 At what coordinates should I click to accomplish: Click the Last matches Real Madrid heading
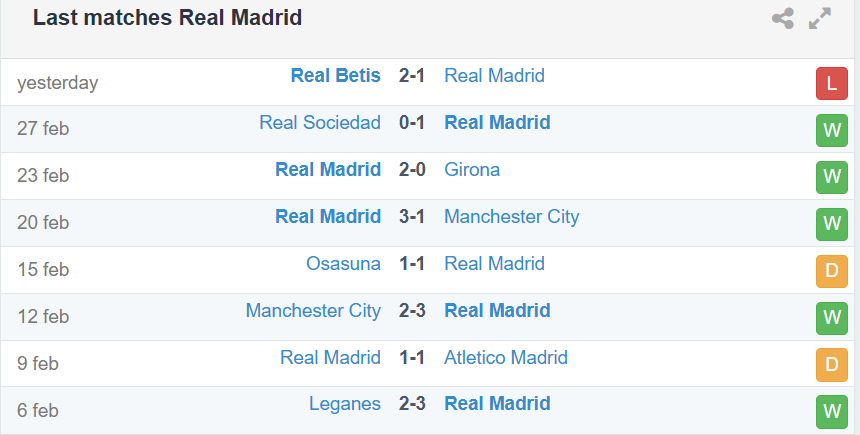[x=167, y=18]
